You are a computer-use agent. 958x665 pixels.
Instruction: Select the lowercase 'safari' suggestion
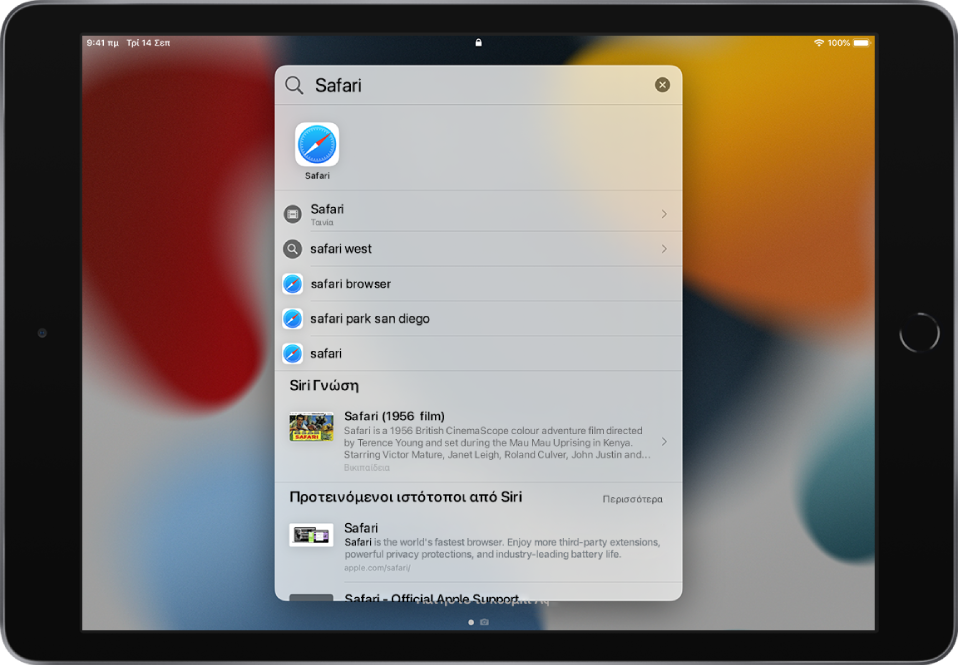478,353
